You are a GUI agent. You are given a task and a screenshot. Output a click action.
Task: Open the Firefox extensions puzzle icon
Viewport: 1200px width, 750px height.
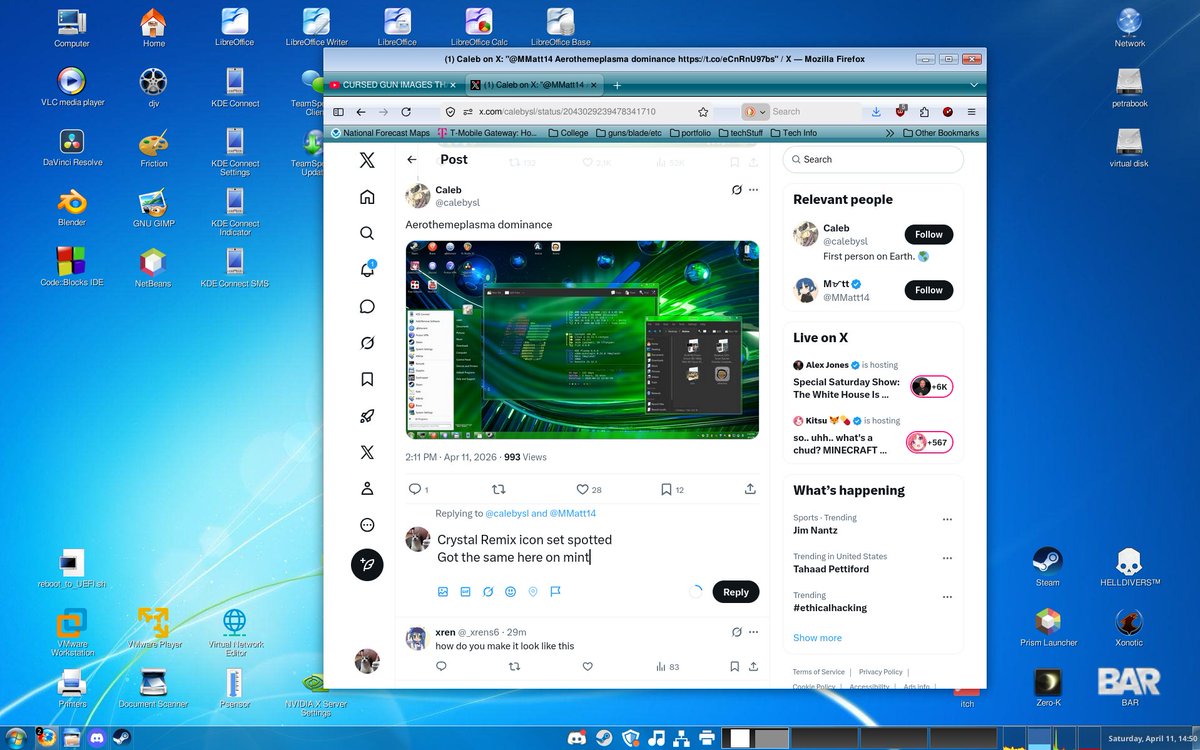924,112
